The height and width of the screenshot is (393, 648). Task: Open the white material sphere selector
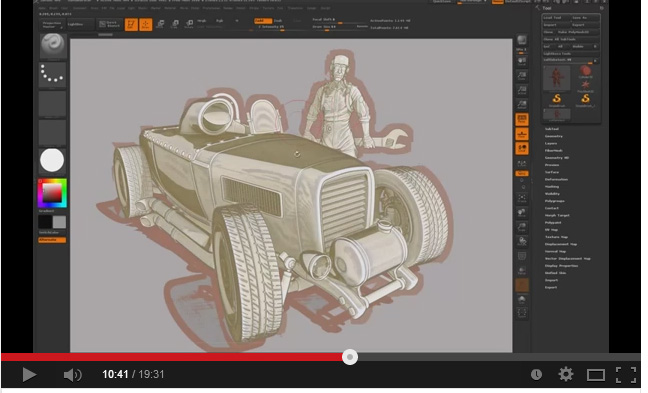coord(52,160)
